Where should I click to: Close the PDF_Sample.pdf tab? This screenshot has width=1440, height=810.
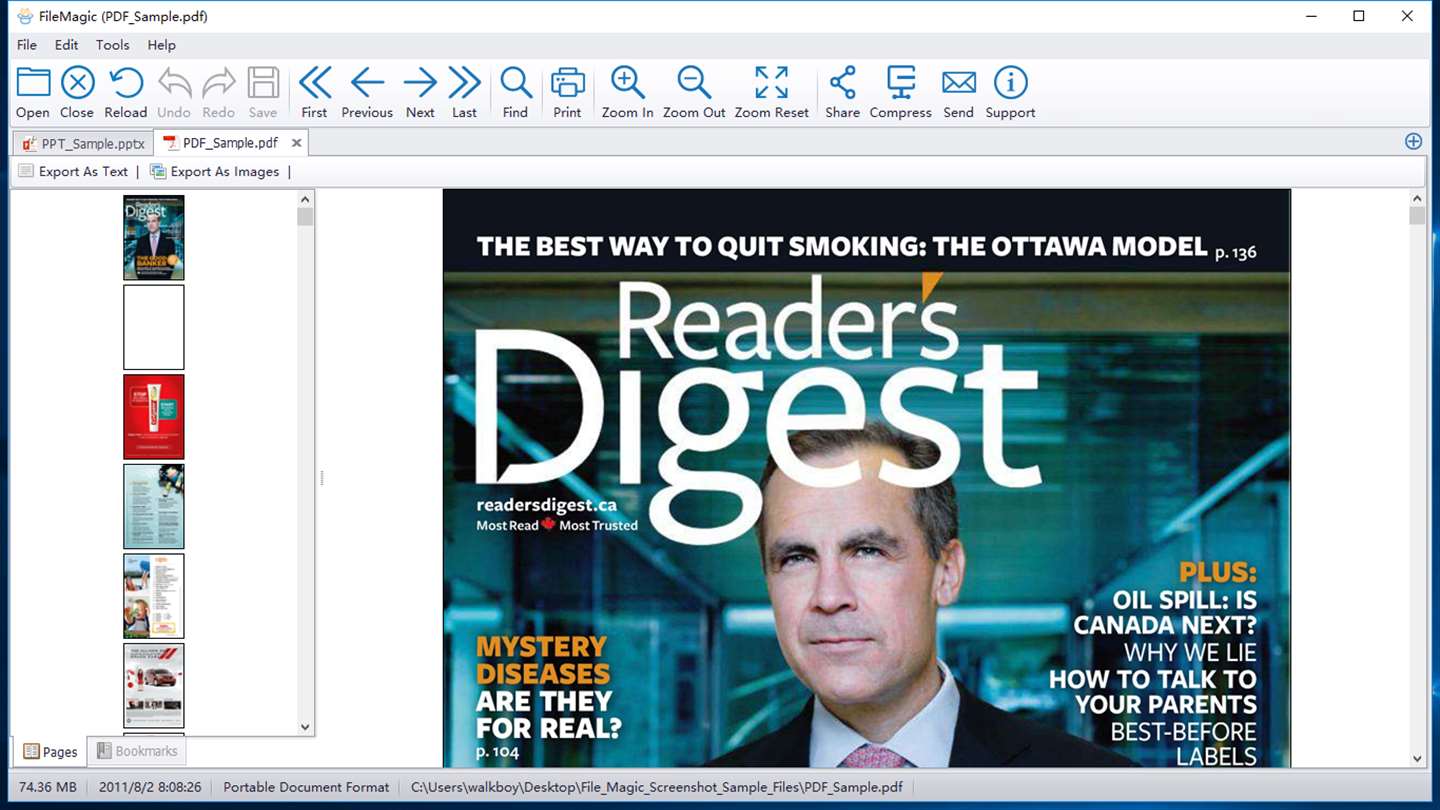[x=296, y=143]
